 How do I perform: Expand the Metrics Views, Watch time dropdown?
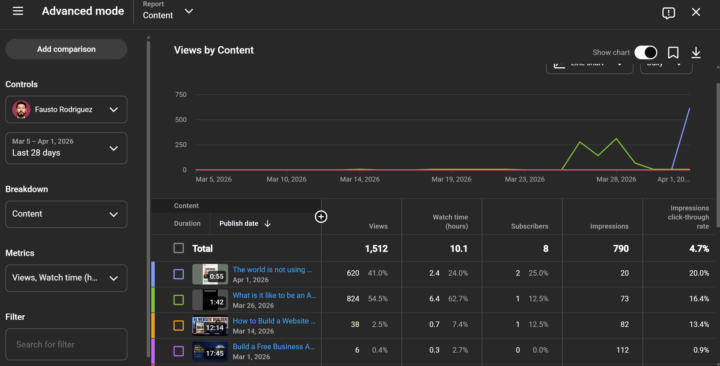pyautogui.click(x=66, y=278)
